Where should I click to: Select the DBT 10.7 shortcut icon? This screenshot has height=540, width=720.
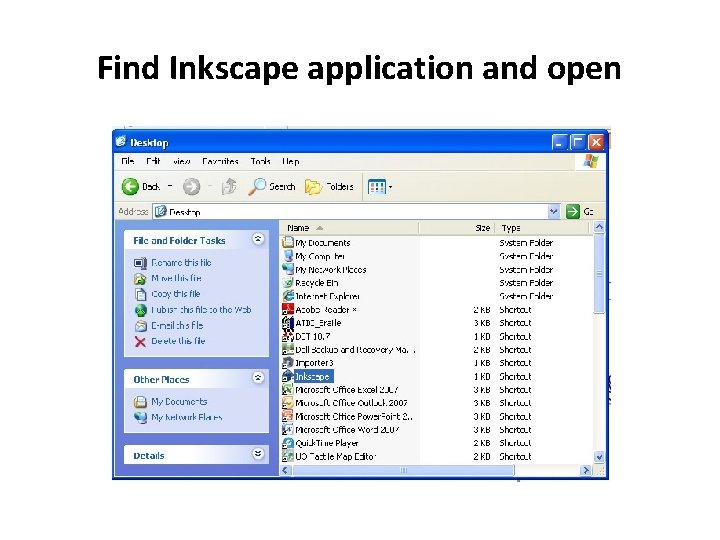pos(288,336)
